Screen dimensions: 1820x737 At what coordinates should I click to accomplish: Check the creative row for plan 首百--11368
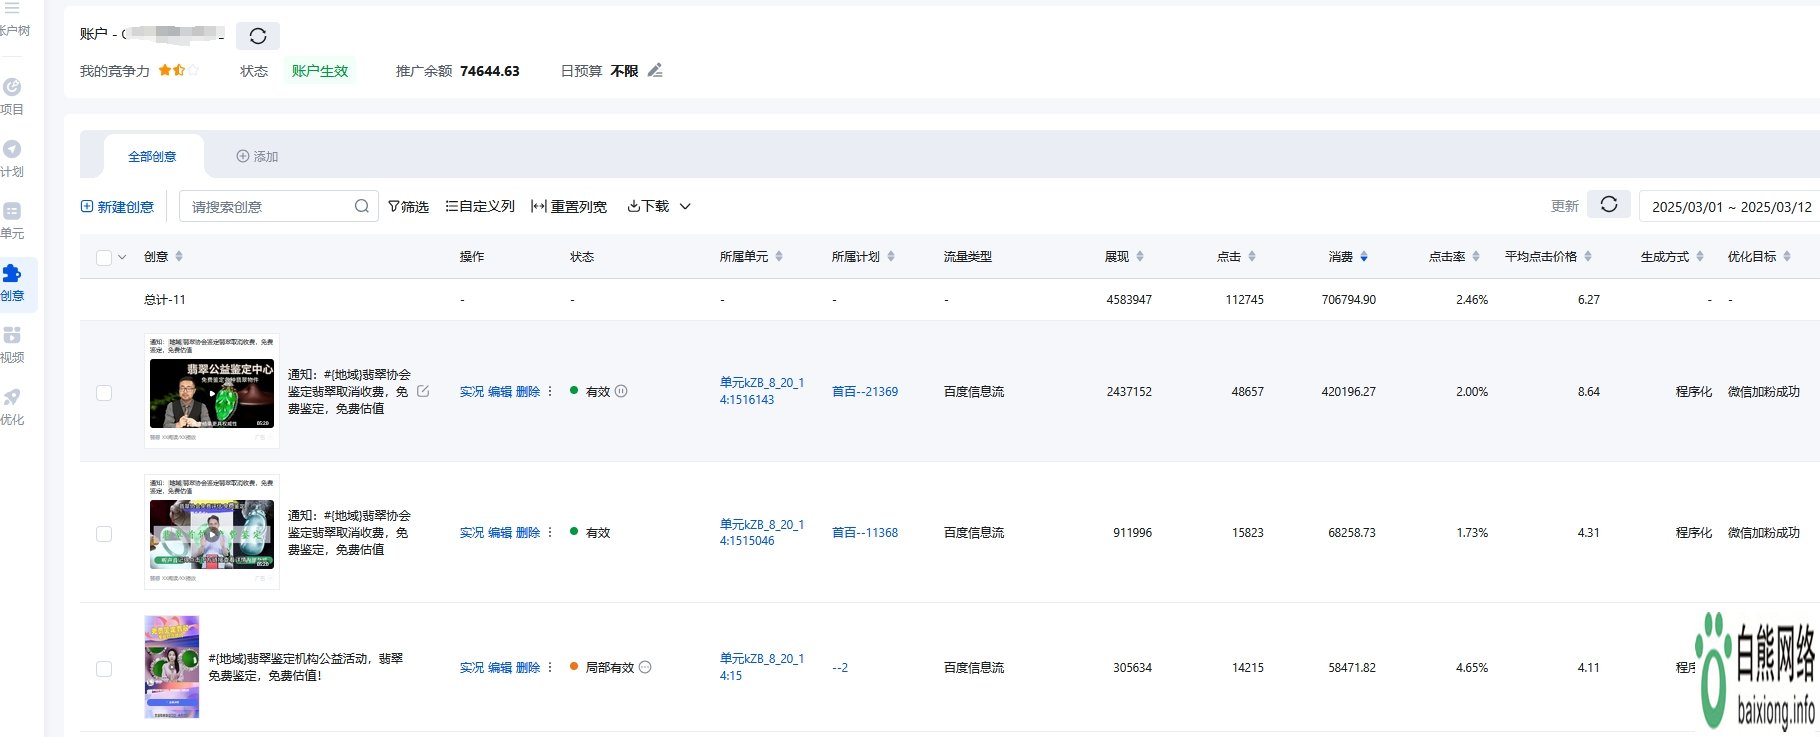pos(104,533)
